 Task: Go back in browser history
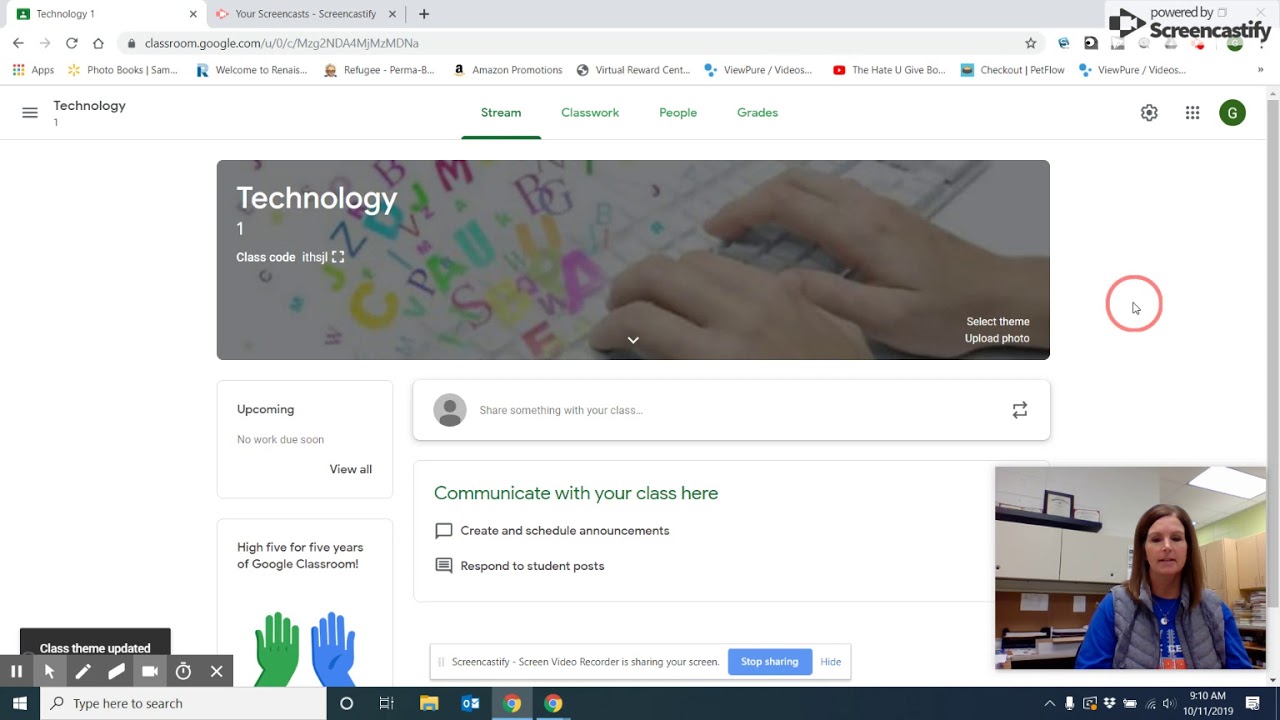coord(18,43)
